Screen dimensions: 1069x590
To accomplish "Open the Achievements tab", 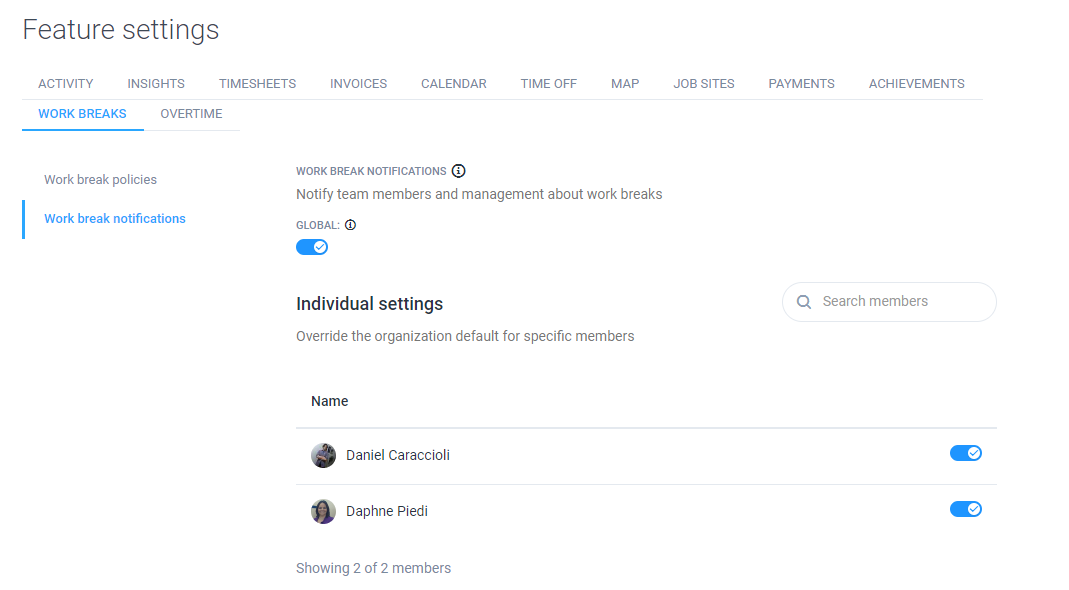I will click(916, 84).
